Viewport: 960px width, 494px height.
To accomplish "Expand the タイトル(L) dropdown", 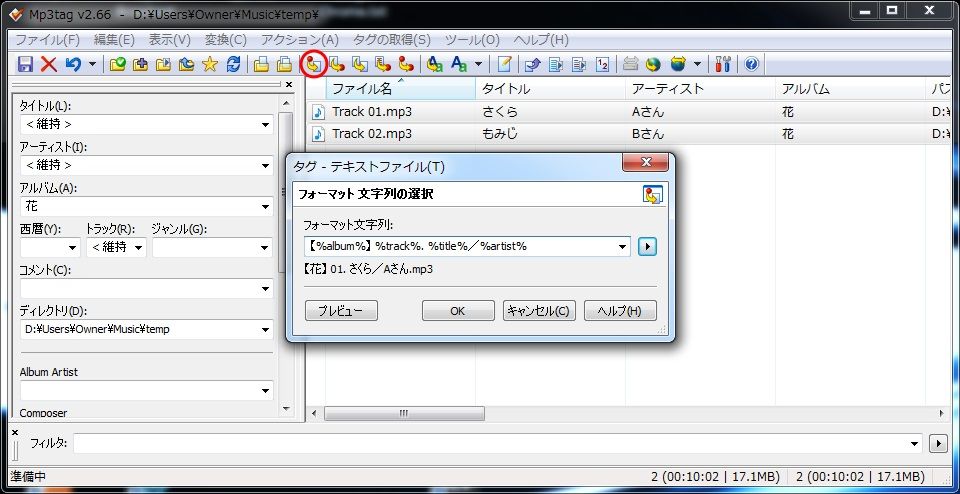I will pos(266,125).
